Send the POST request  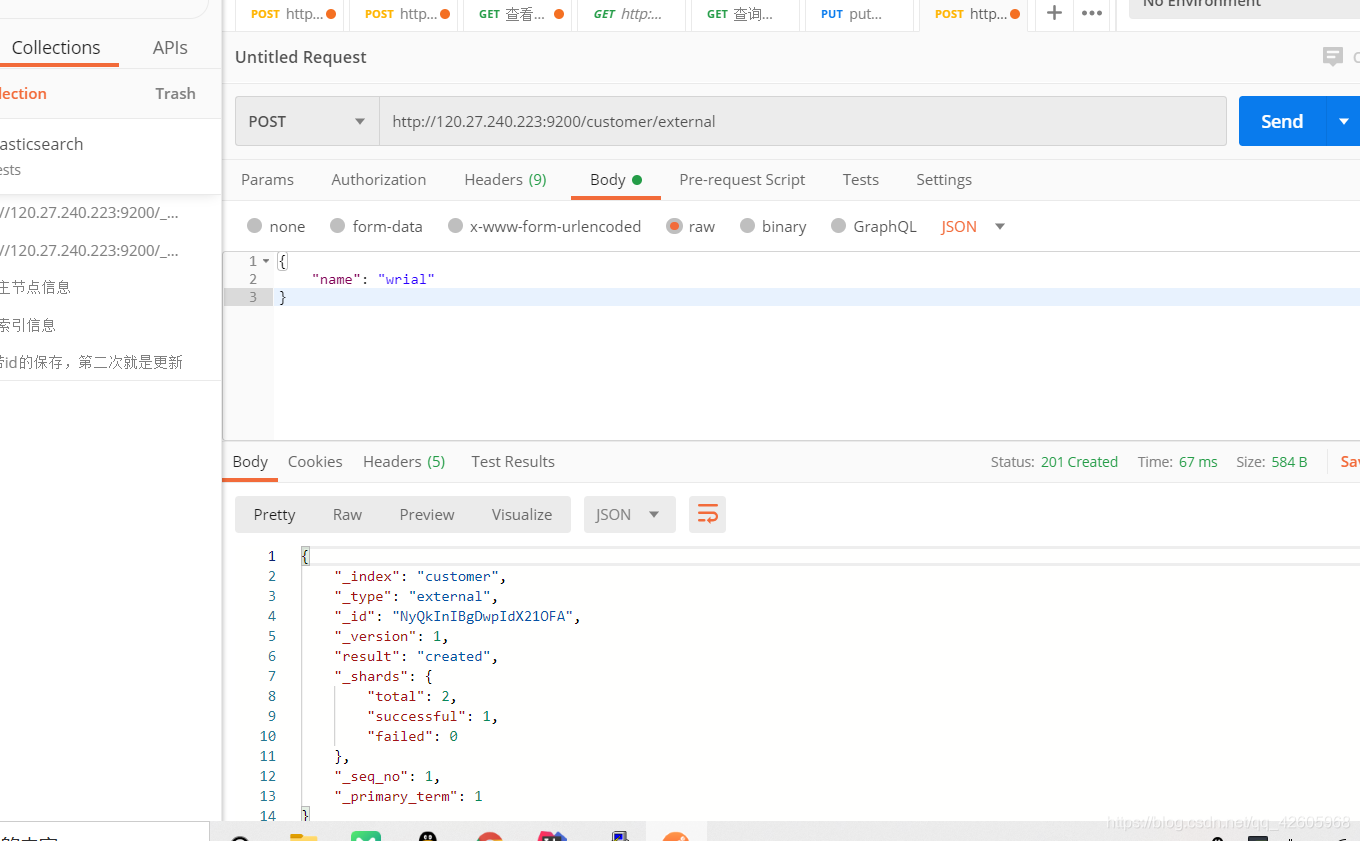[x=1282, y=121]
